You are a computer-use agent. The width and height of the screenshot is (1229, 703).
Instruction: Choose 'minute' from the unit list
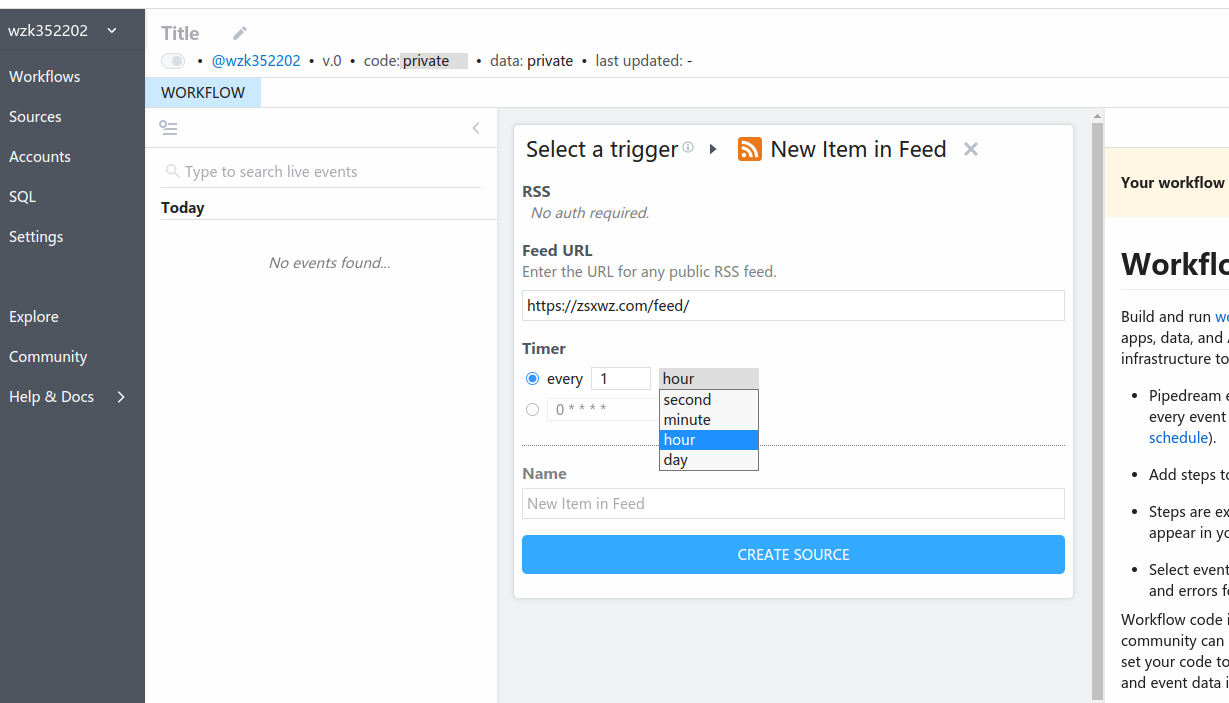click(x=708, y=420)
